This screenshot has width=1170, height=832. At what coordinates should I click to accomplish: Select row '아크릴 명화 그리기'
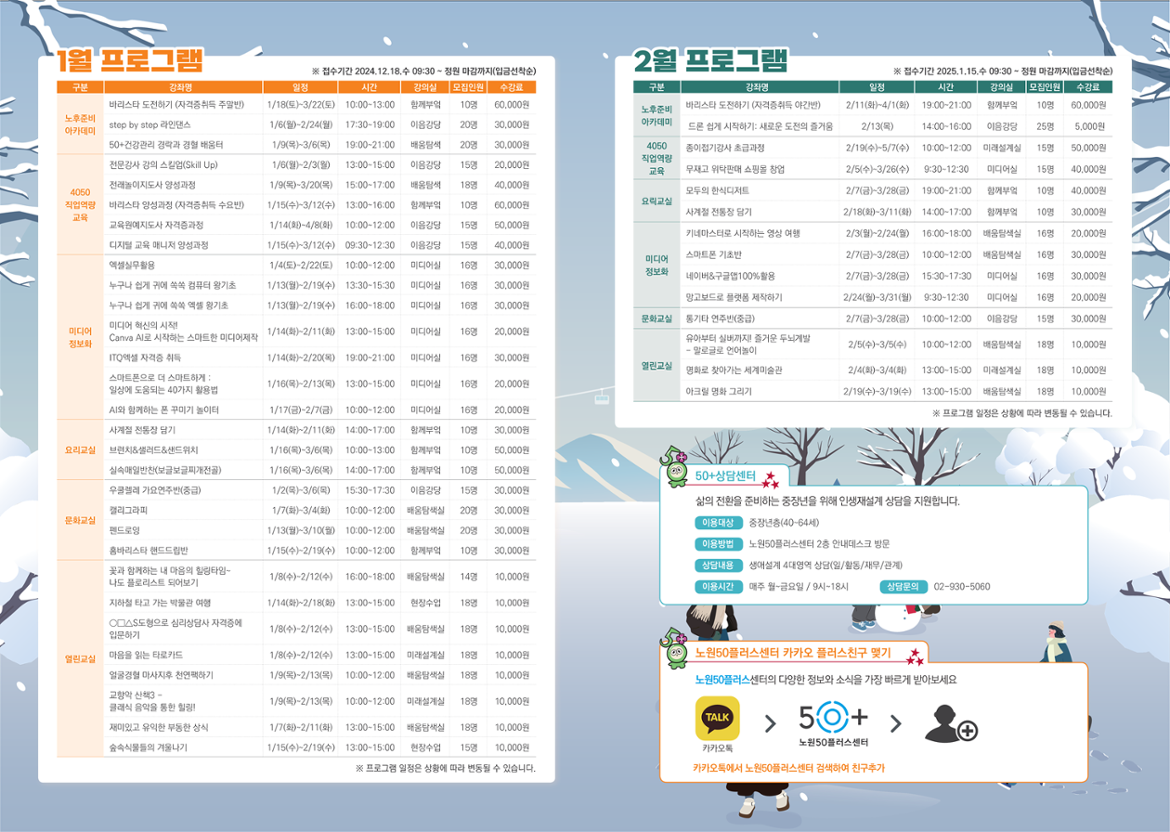[x=896, y=392]
